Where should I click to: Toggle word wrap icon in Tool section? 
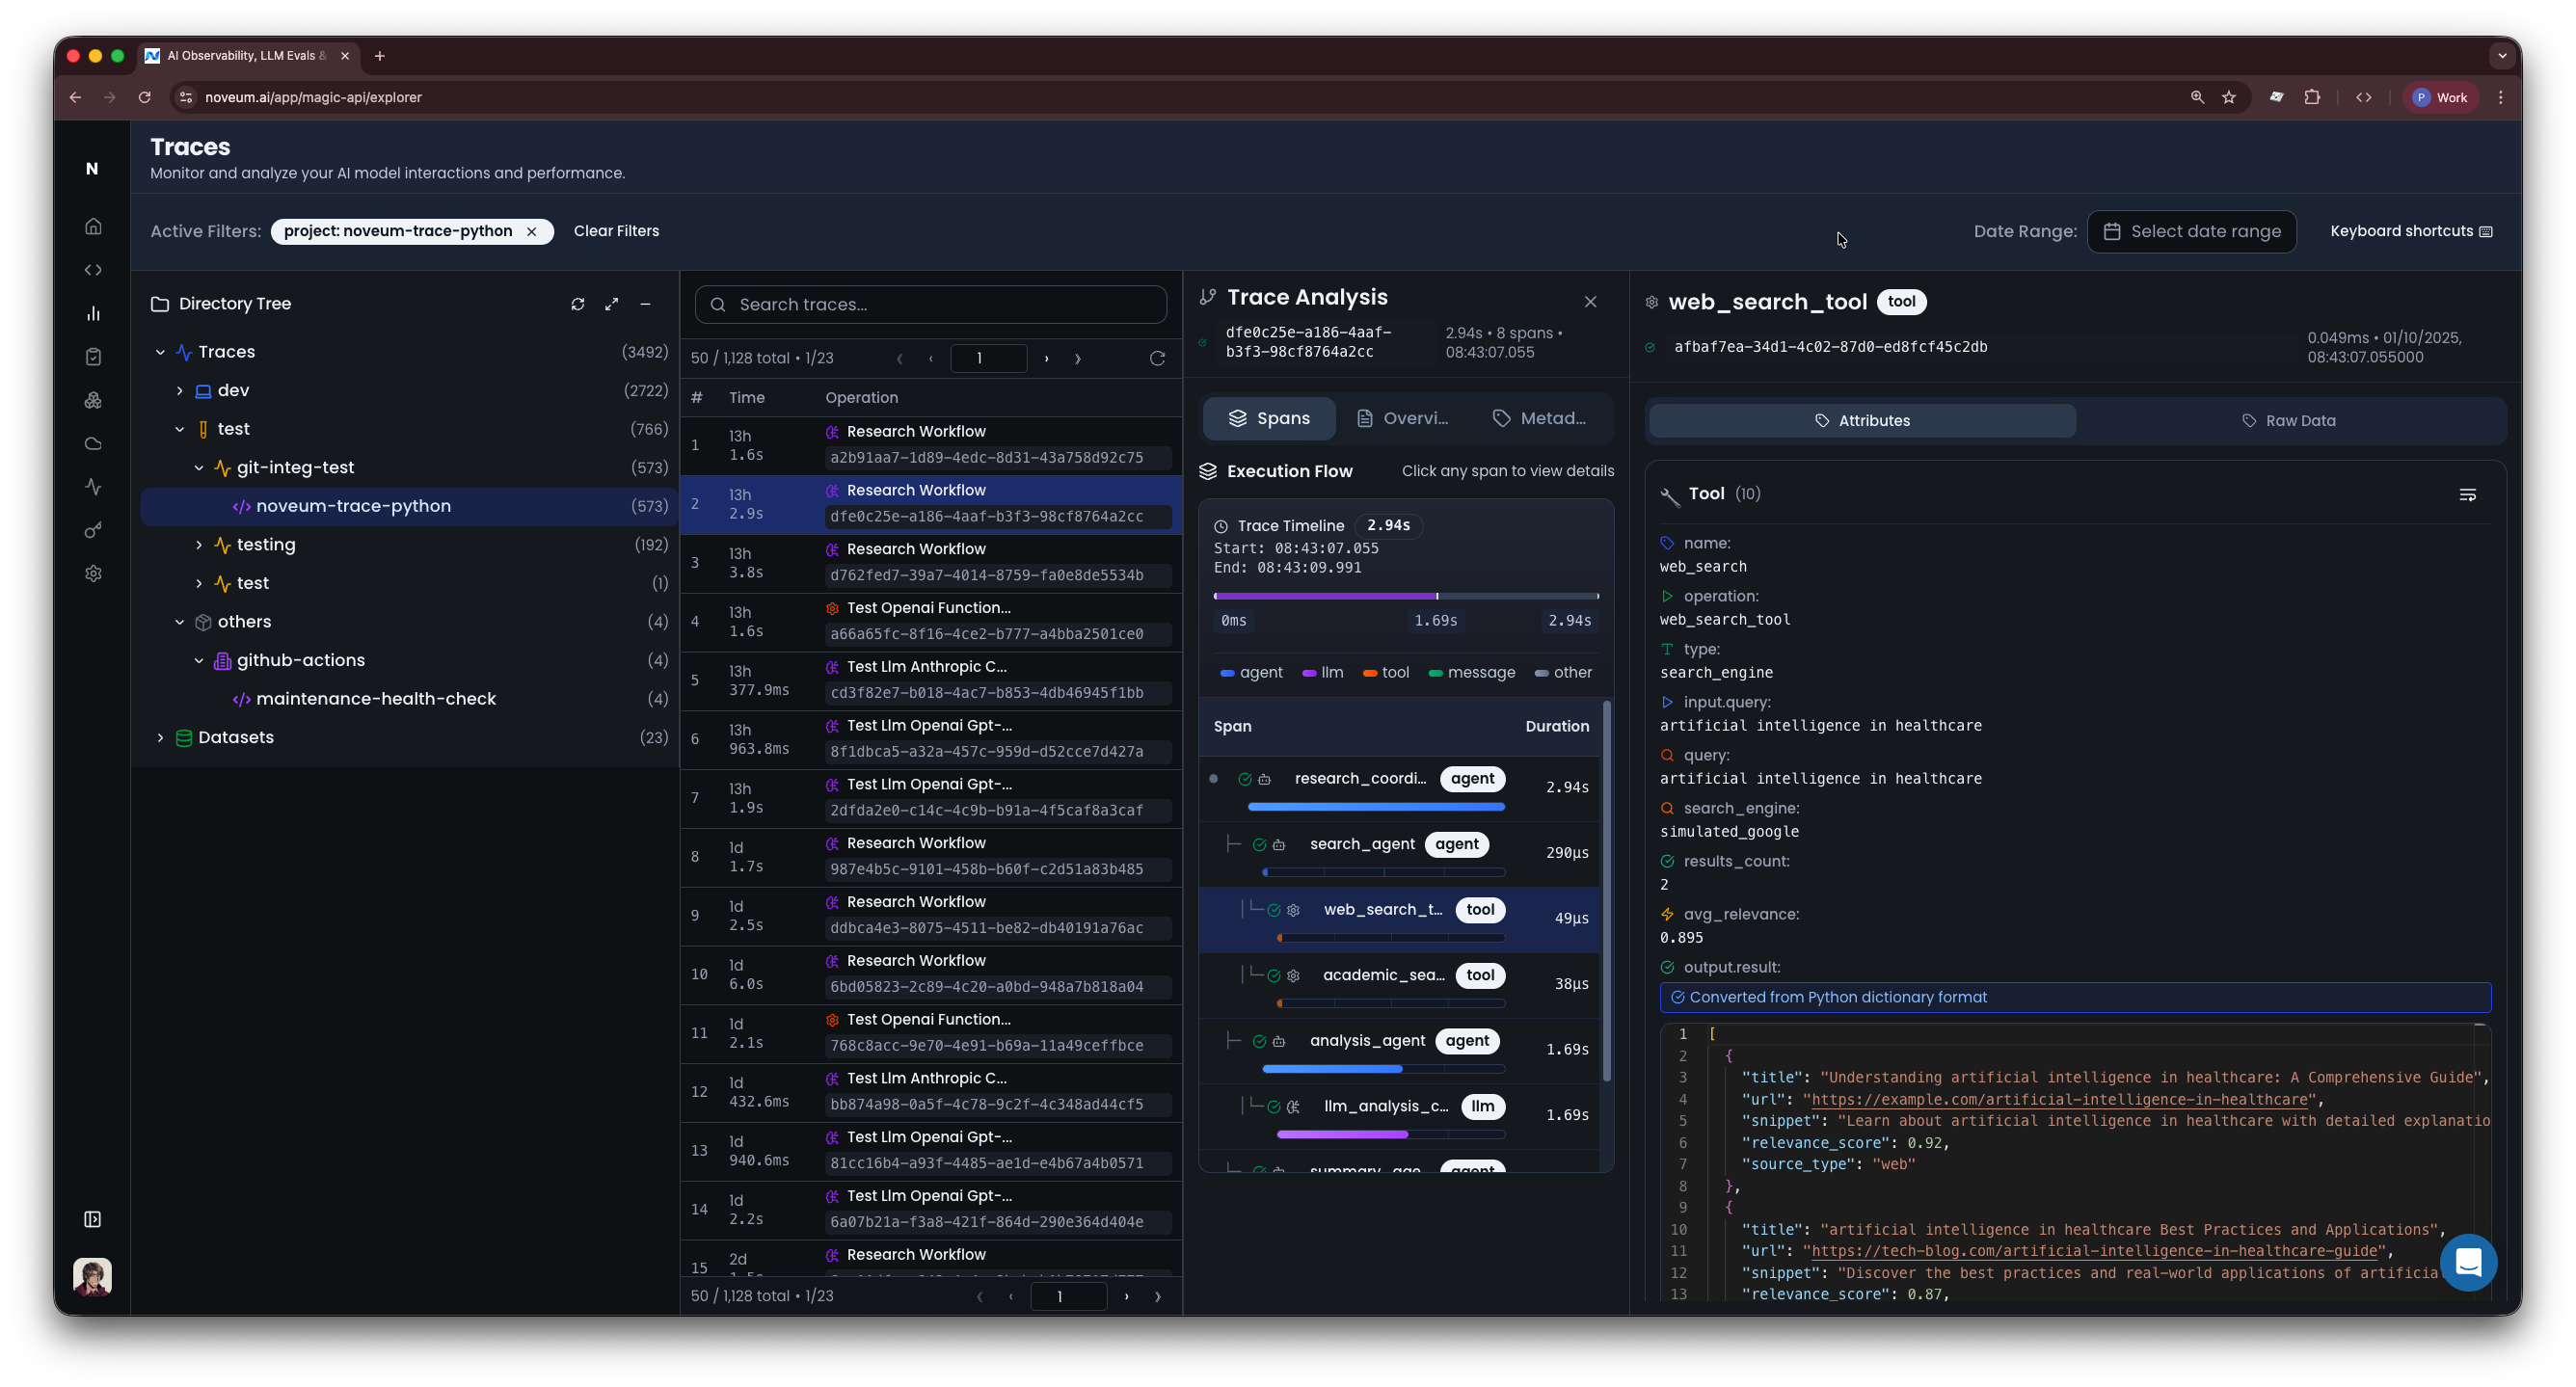tap(2467, 495)
